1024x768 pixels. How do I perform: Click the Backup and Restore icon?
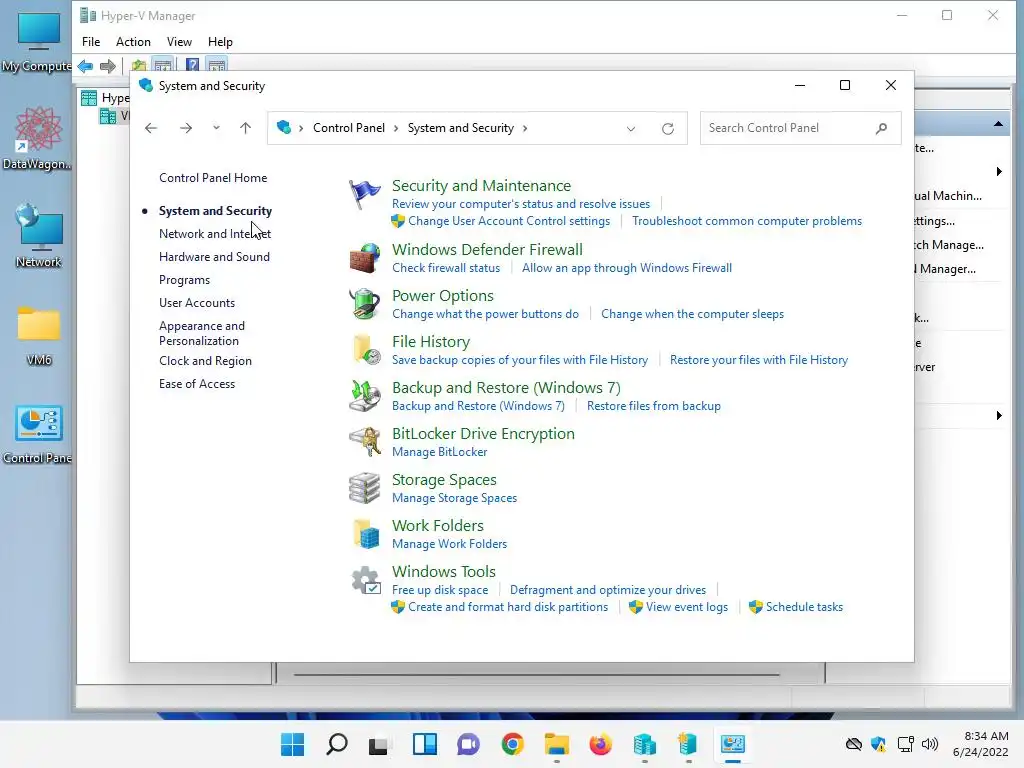coord(364,396)
